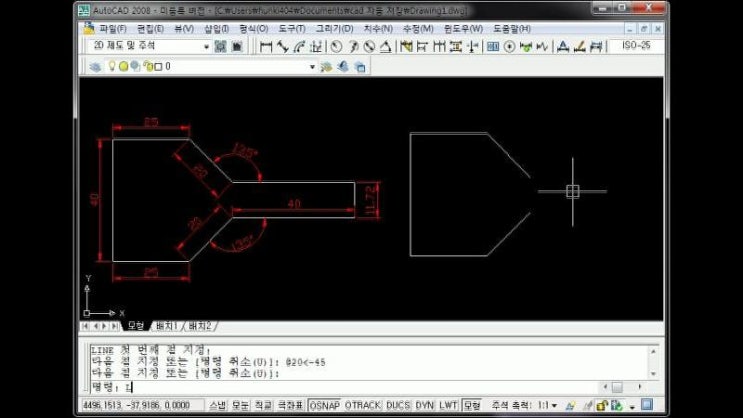Select the Dimension Text Edit tool
This screenshot has height=418, width=743.
coord(580,46)
